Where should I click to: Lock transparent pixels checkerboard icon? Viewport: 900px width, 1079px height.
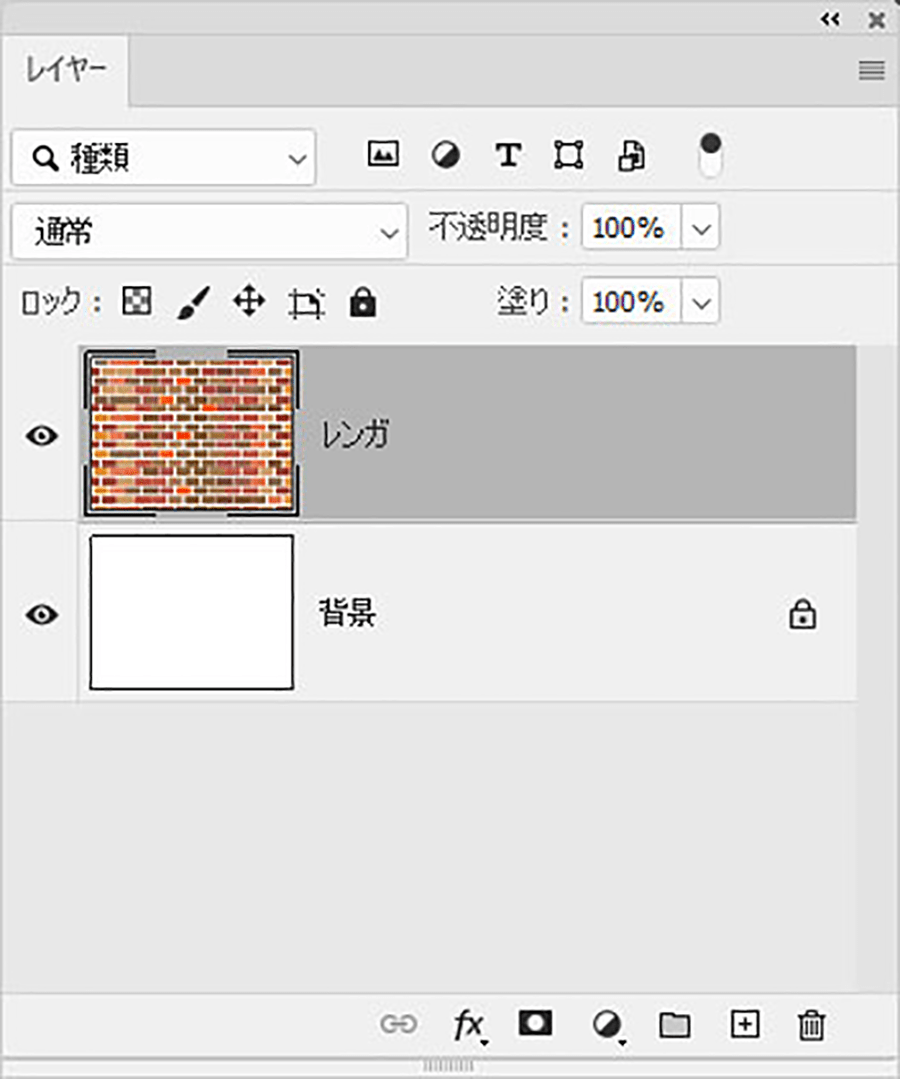pos(136,301)
